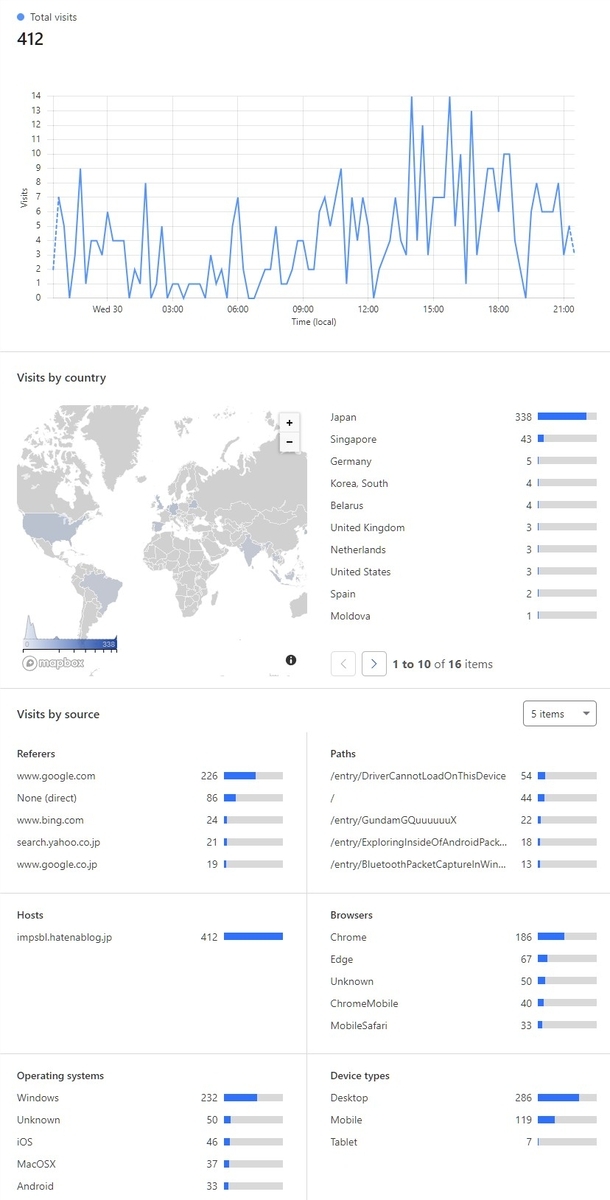Viewport: 610px width, 1200px height.
Task: Zoom out on the country map
Action: pyautogui.click(x=289, y=442)
